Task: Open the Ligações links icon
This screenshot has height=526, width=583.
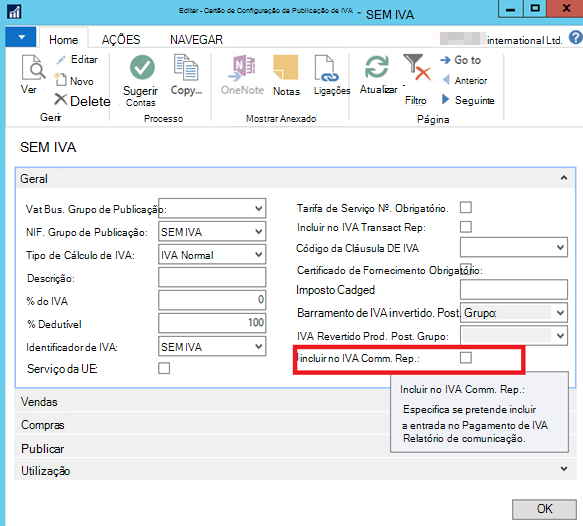Action: 326,68
